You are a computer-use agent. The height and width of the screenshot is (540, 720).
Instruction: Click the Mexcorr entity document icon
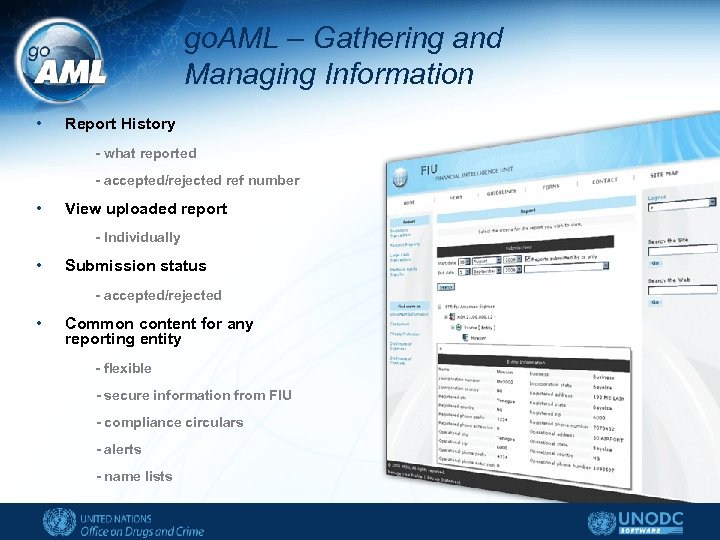click(x=465, y=338)
